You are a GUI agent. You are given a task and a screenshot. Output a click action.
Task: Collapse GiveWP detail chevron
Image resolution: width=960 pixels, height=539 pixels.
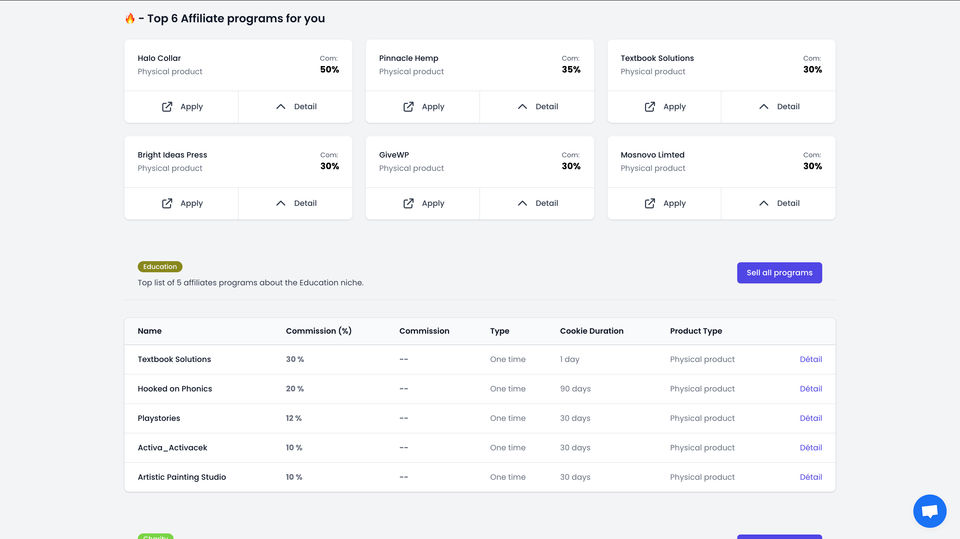tap(522, 203)
